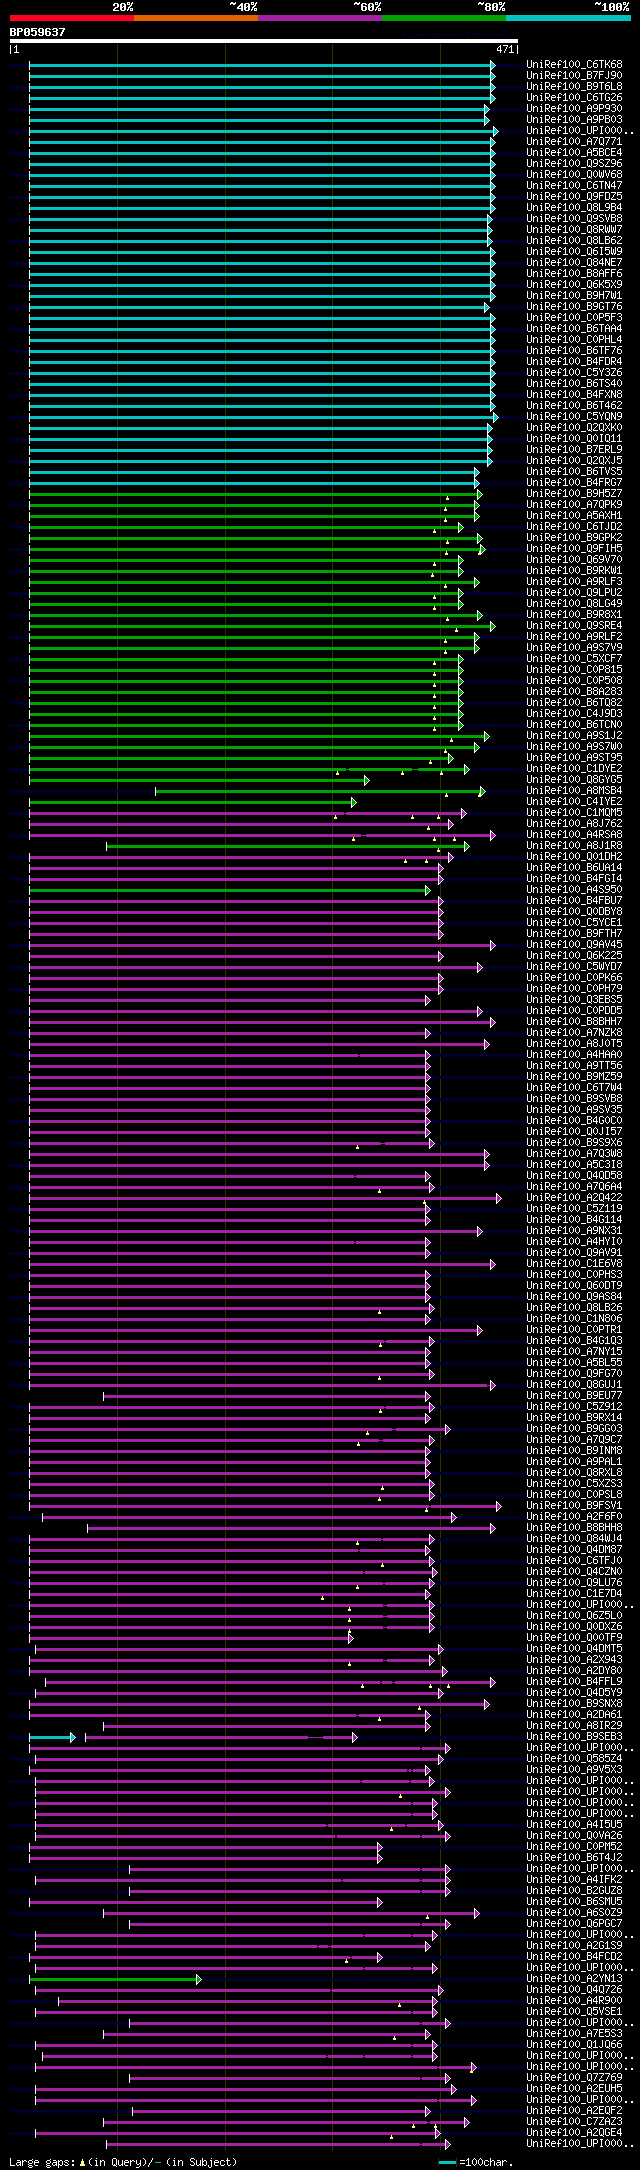Click the =100char. scale bar in the bottom legend
Screen dimensions: 640x2170
[447, 2162]
